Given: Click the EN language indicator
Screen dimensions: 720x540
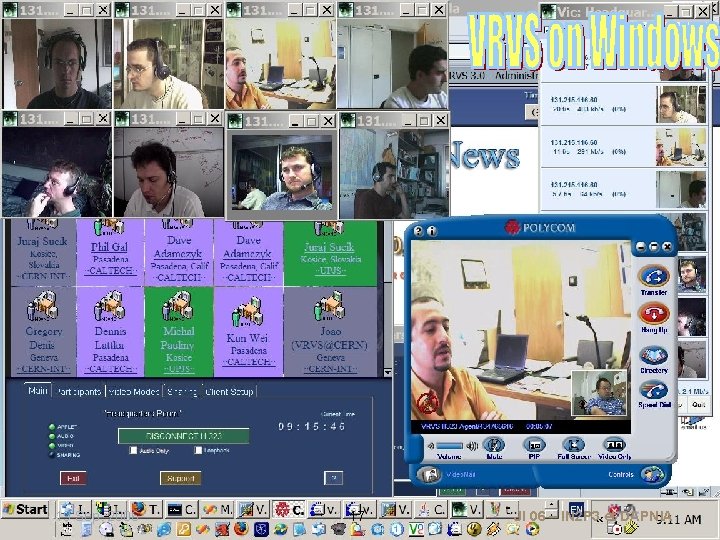Looking at the screenshot, I should (x=577, y=509).
